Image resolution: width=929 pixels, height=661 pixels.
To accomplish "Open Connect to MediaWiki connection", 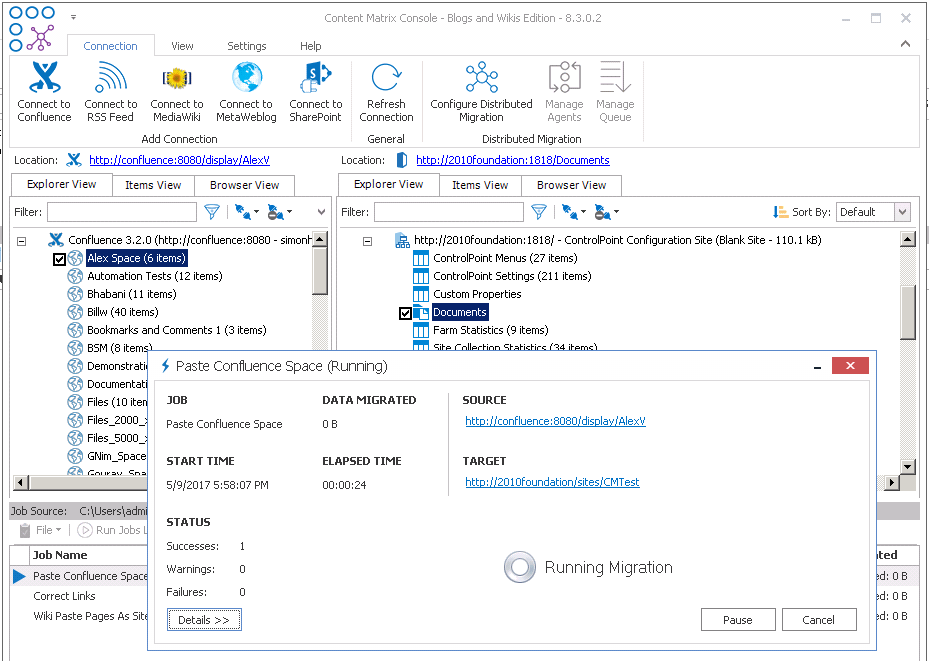I will coord(176,90).
